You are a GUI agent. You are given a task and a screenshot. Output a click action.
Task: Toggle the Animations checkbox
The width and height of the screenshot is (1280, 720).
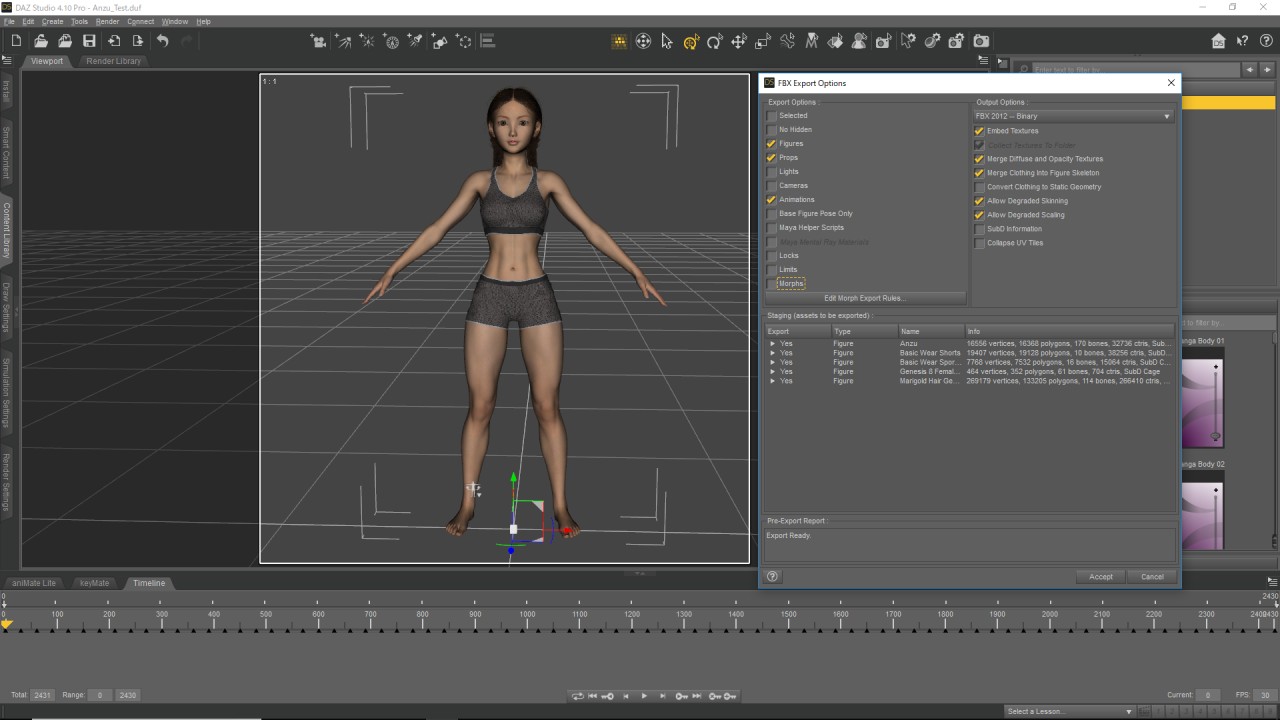(772, 200)
